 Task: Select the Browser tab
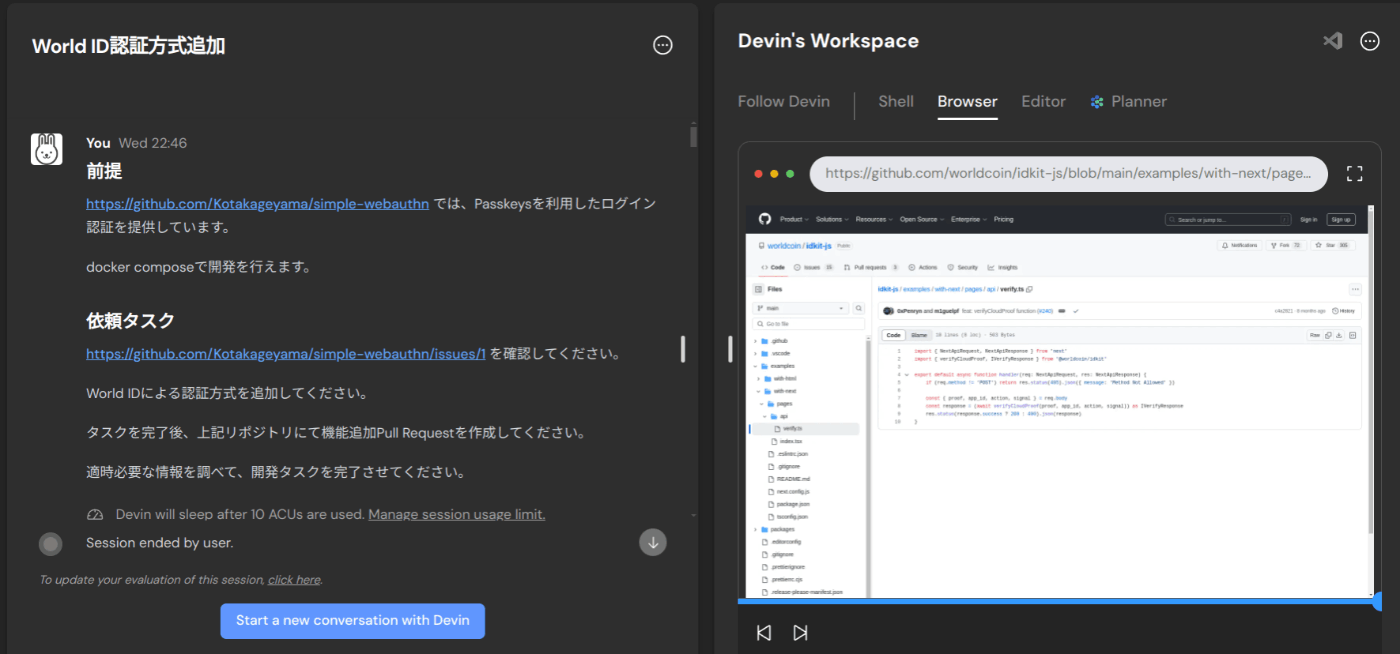tap(967, 101)
